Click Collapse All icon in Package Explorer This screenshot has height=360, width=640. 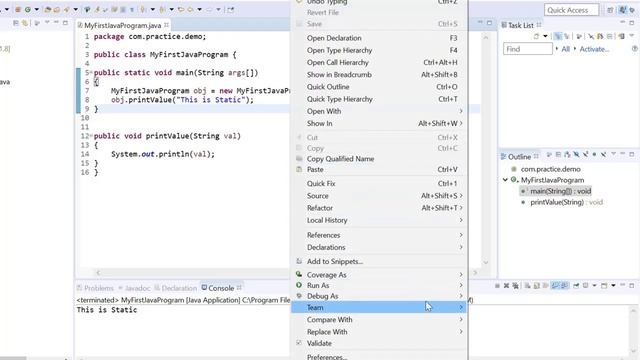click(x=16, y=23)
